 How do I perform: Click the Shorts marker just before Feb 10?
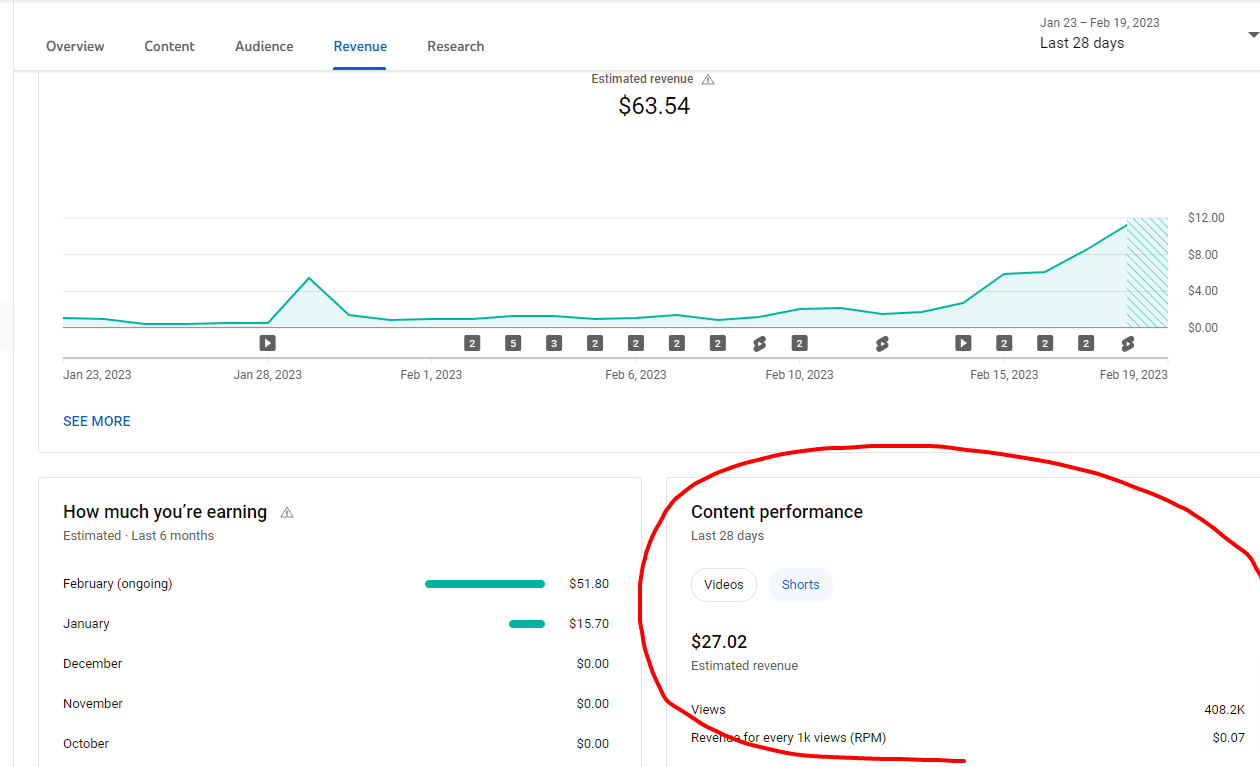(x=759, y=343)
